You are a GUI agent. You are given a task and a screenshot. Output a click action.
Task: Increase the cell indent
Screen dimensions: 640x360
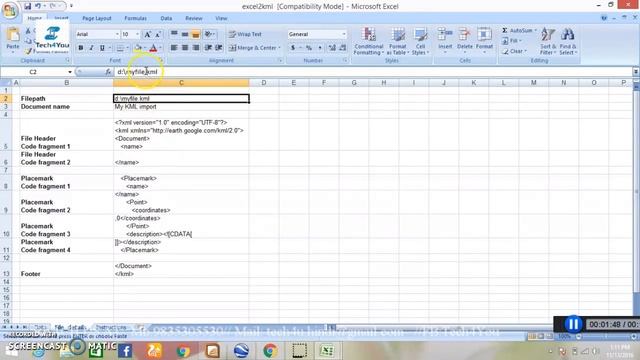pyautogui.click(x=219, y=48)
